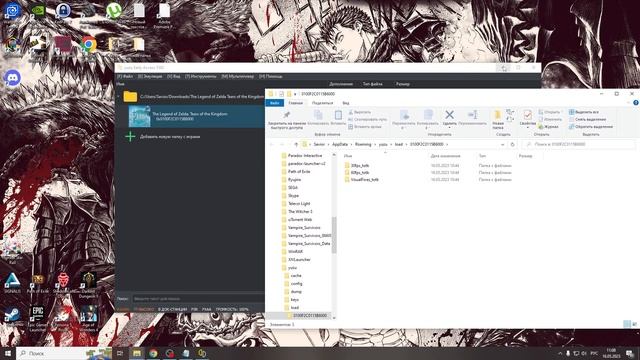Click Обратить выделение in the ribbon

click(x=591, y=127)
